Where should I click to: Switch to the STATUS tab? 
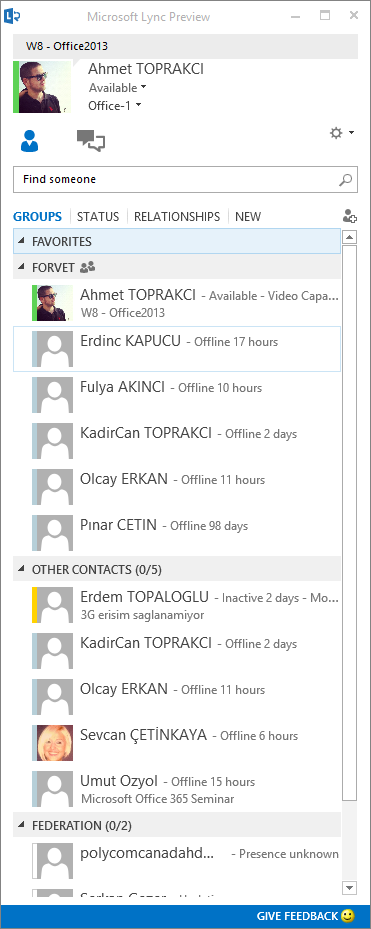(98, 217)
